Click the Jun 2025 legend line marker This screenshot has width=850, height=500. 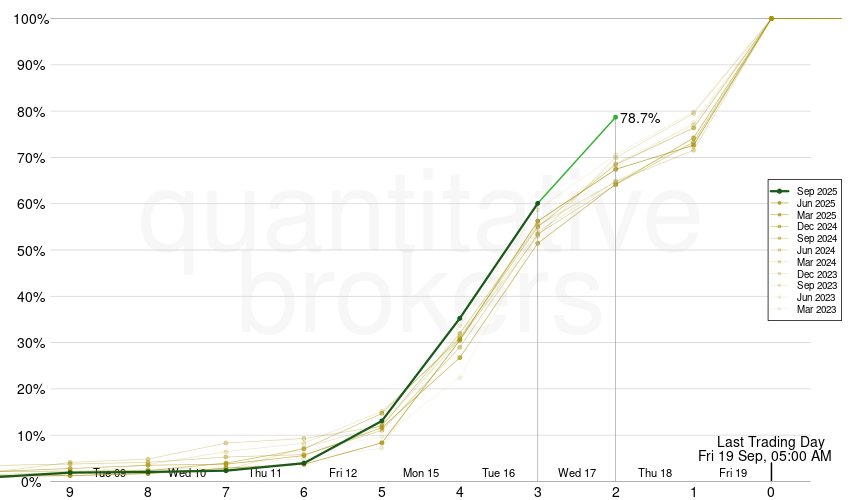pos(780,203)
